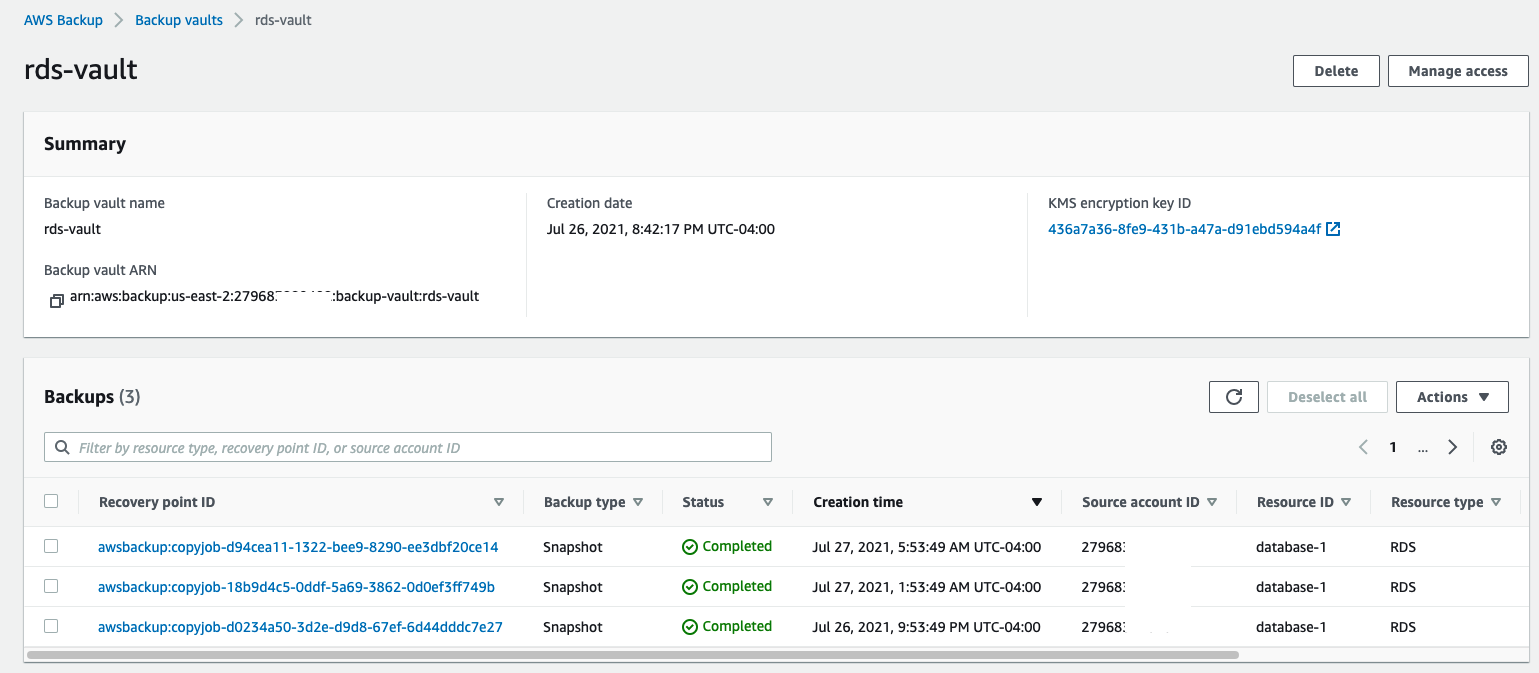This screenshot has width=1539, height=673.
Task: Click creation time Jul 27, 2021, 5:53:49 AM
Action: click(x=927, y=547)
